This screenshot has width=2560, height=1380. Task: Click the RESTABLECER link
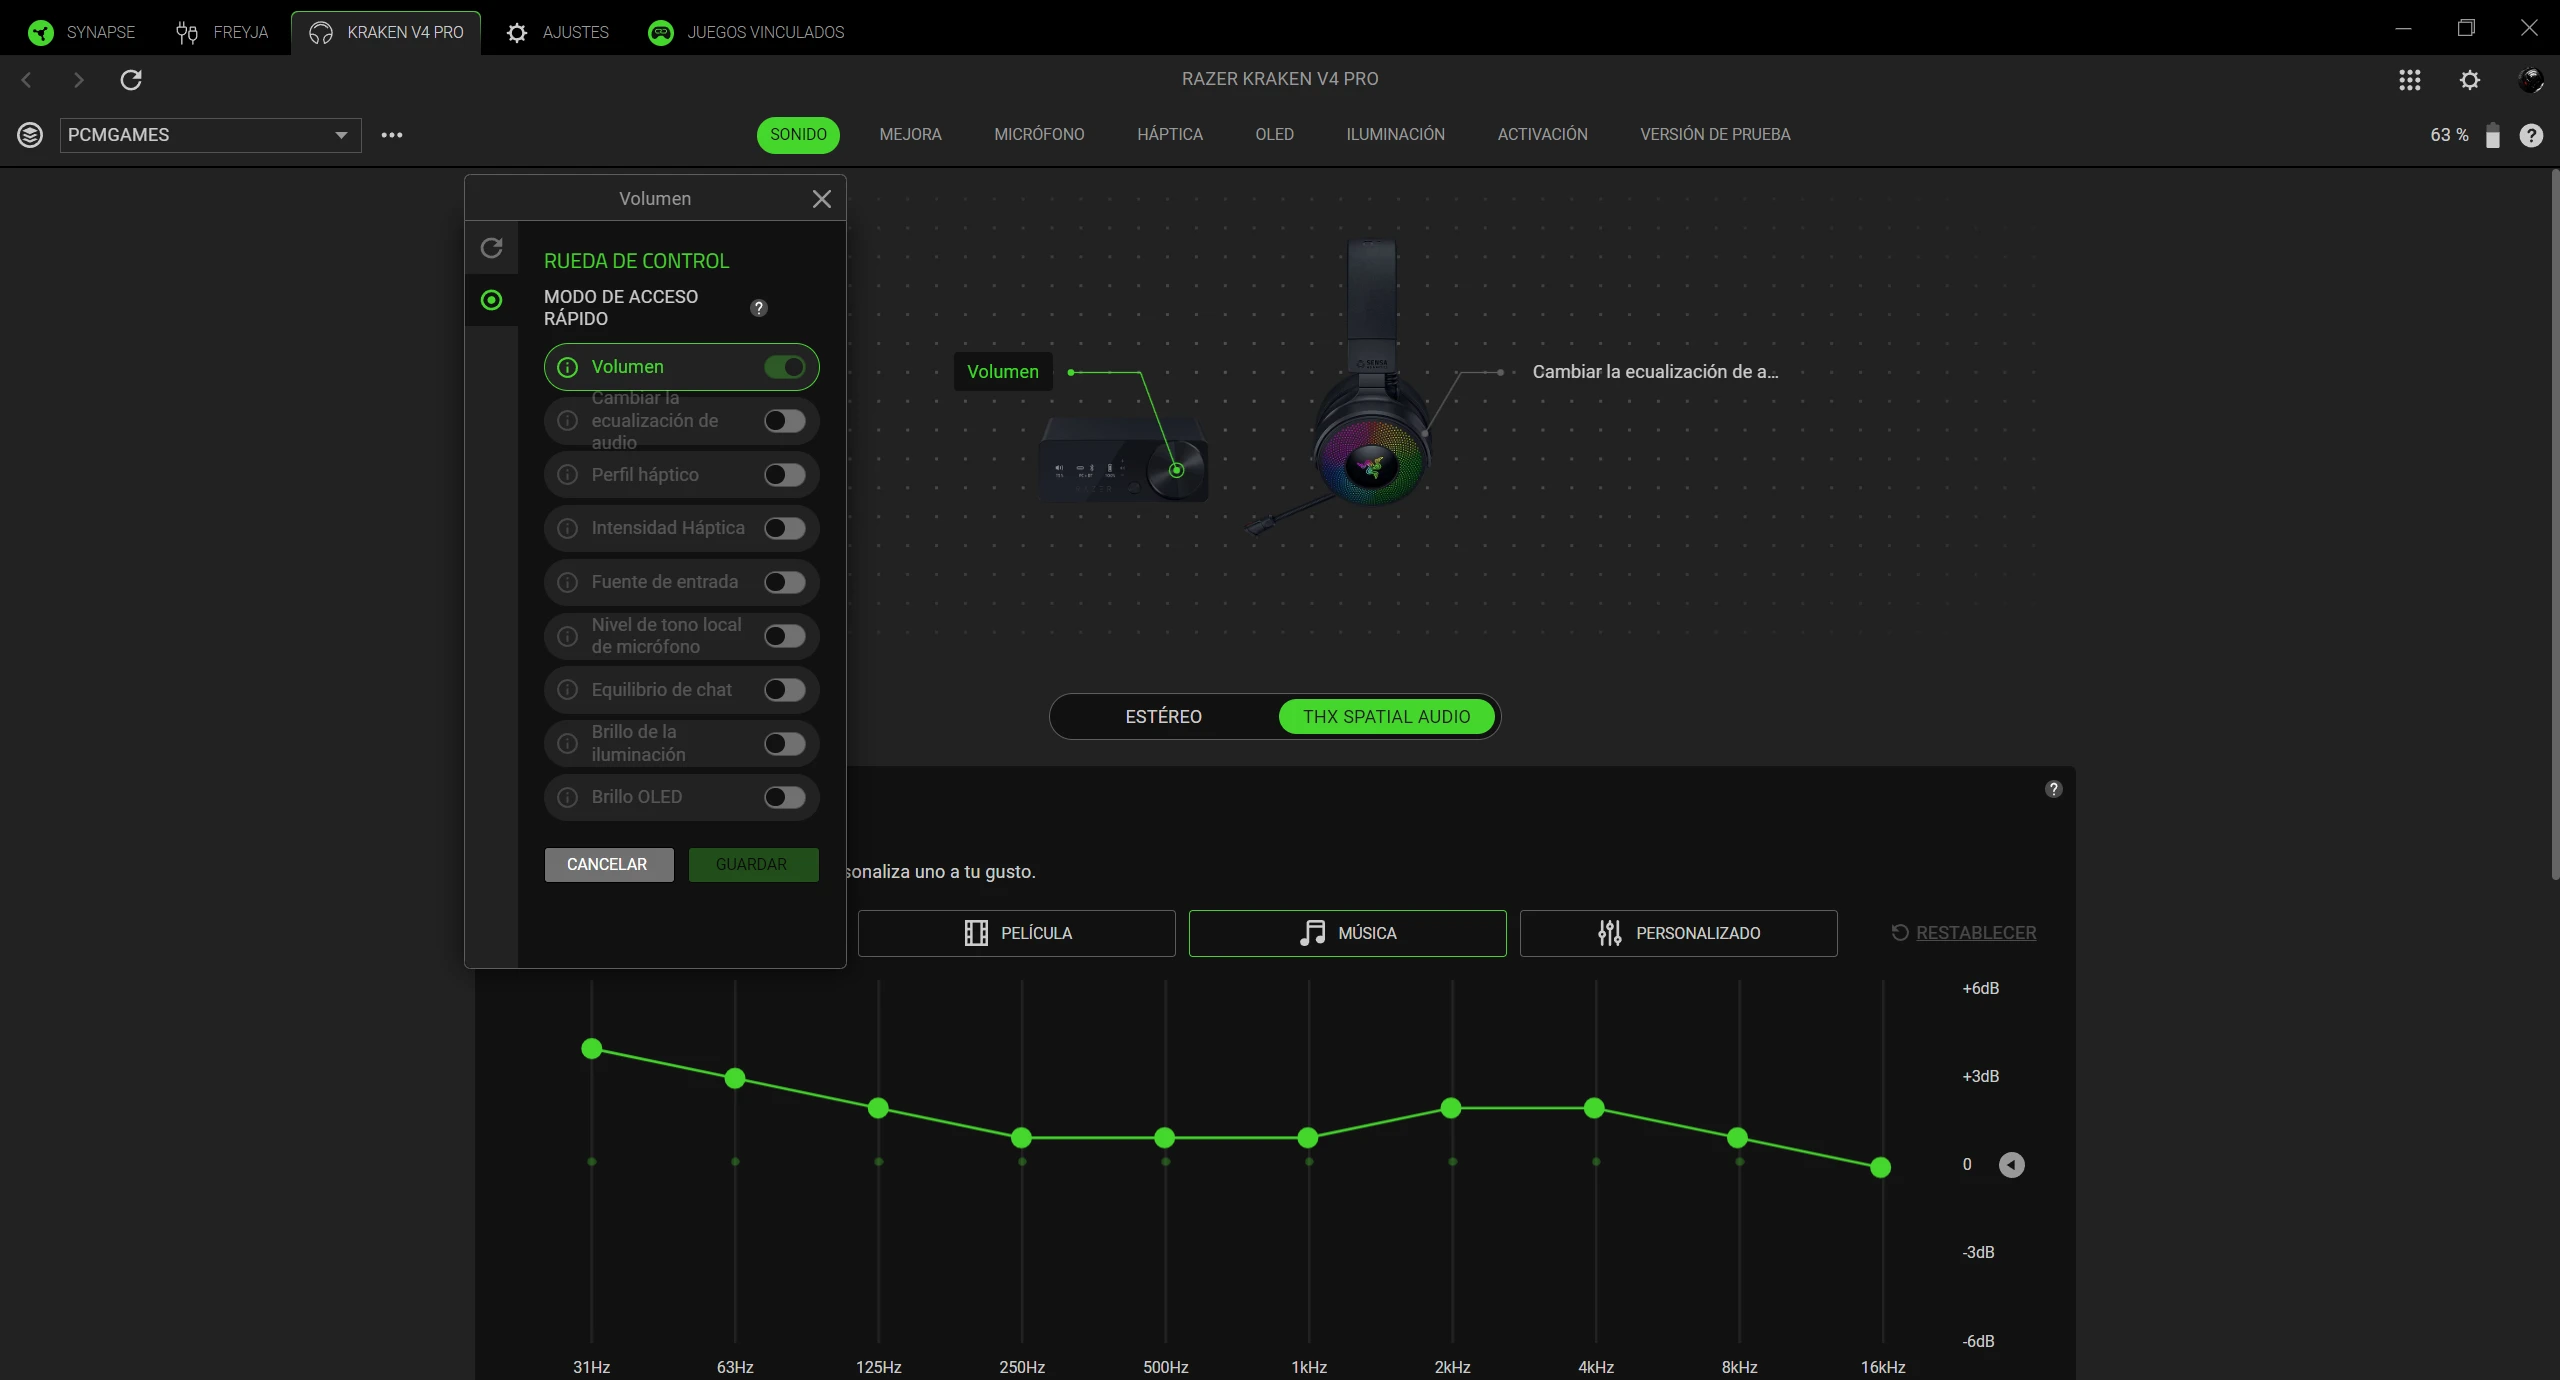[1964, 933]
